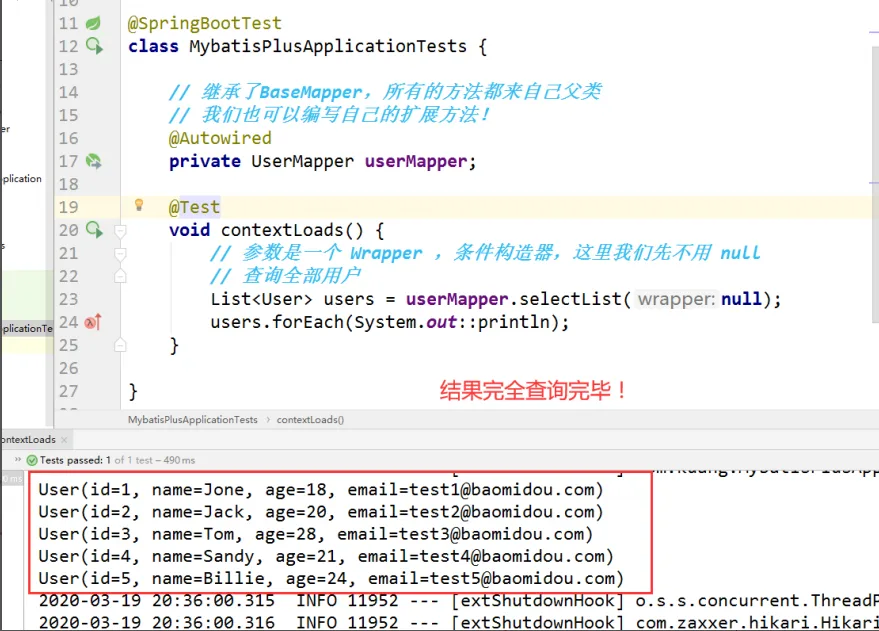The image size is (879, 631).
Task: Toggle the fold marker on line 22
Action: (120, 276)
